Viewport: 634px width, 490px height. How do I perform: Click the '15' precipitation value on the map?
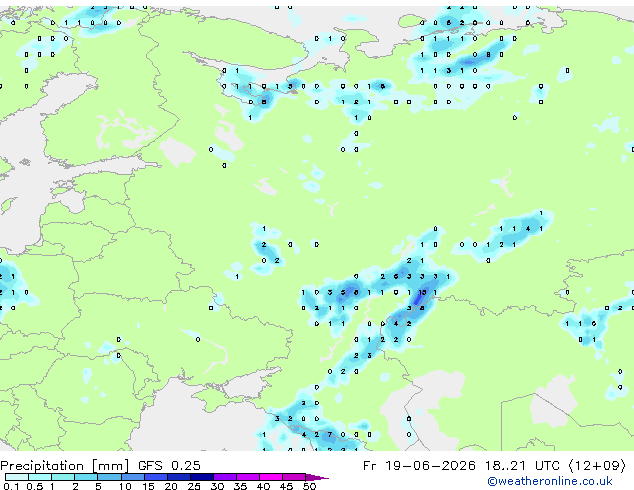tap(423, 292)
